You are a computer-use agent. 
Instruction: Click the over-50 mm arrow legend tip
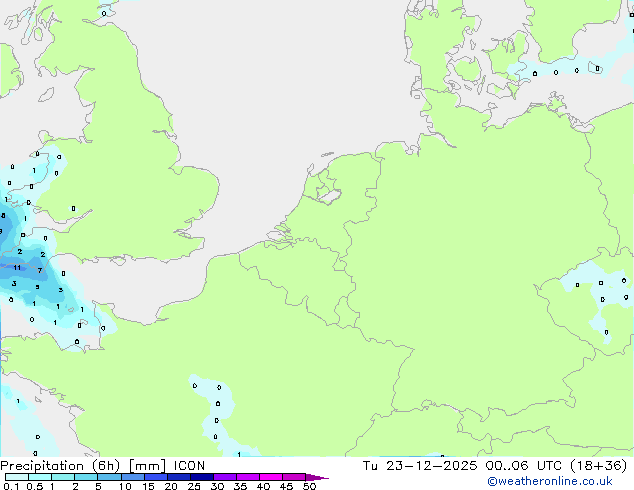pyautogui.click(x=317, y=477)
